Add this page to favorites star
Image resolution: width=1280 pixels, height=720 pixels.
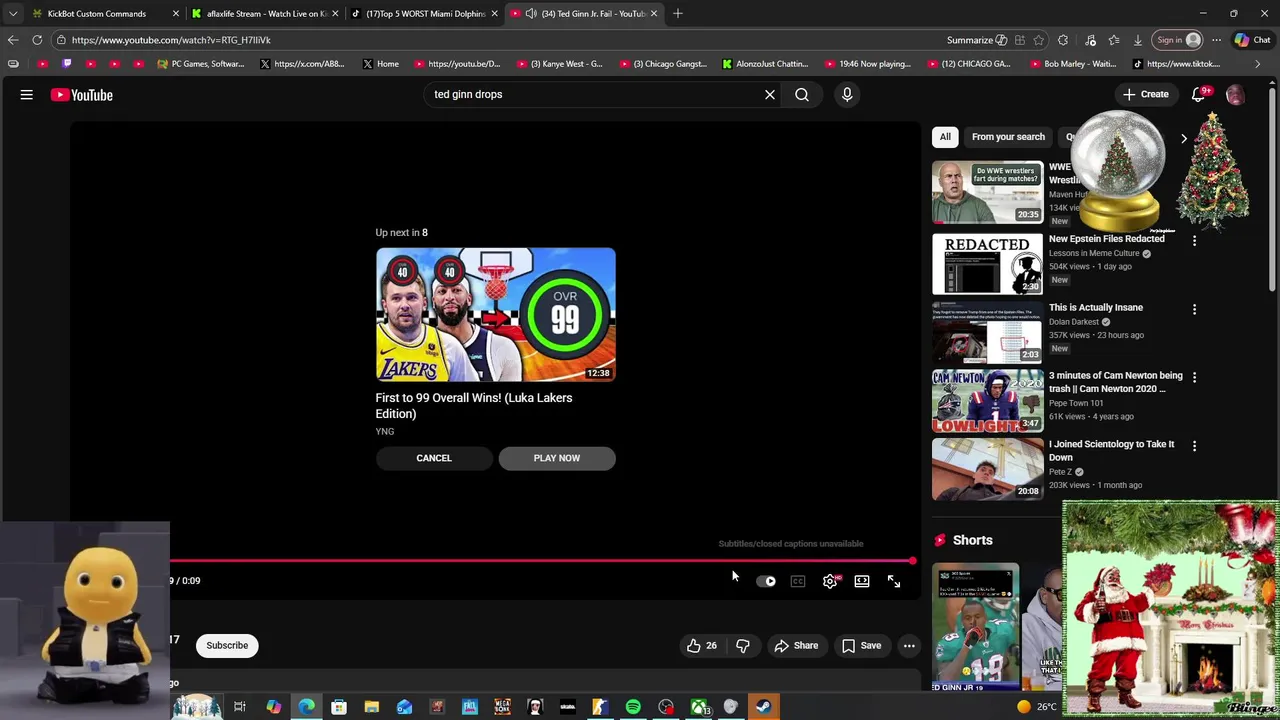1039,40
